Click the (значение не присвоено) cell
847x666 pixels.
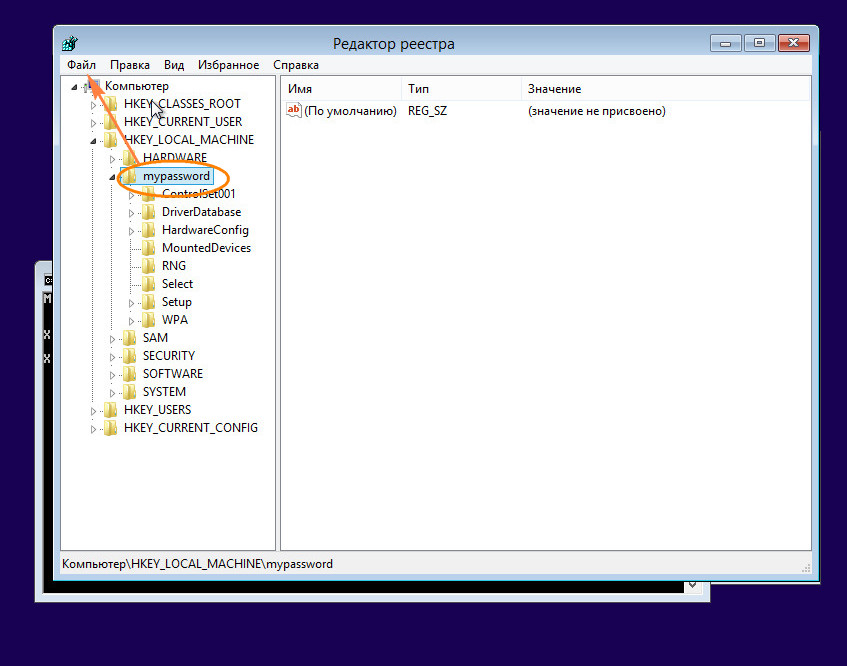click(x=596, y=111)
